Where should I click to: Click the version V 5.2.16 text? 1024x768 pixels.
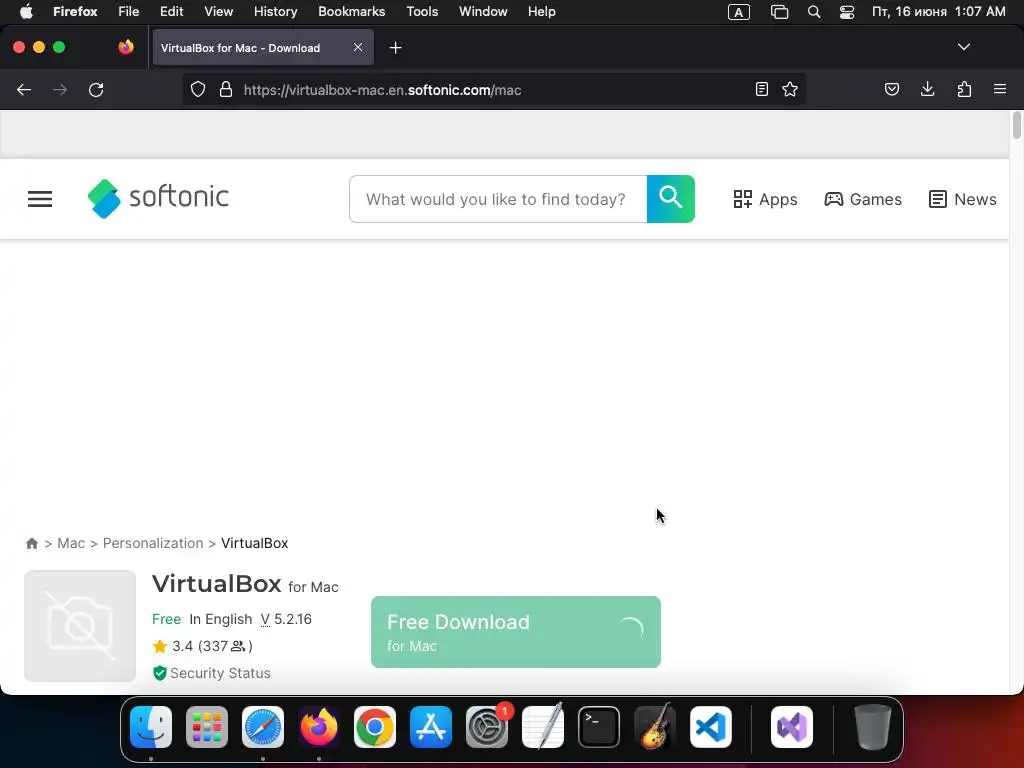coord(286,619)
